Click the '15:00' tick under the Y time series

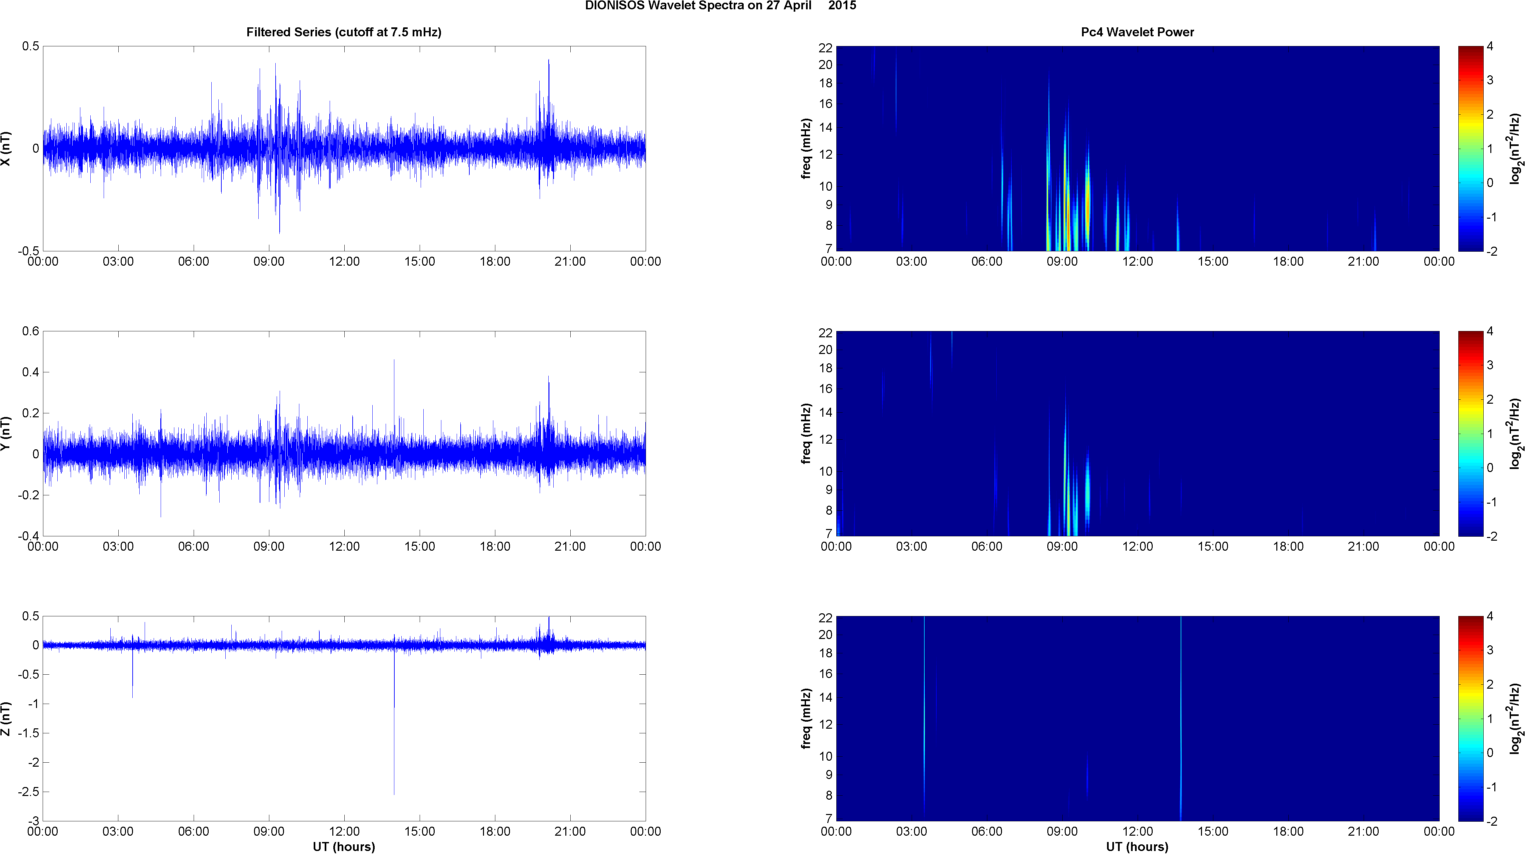coord(420,547)
